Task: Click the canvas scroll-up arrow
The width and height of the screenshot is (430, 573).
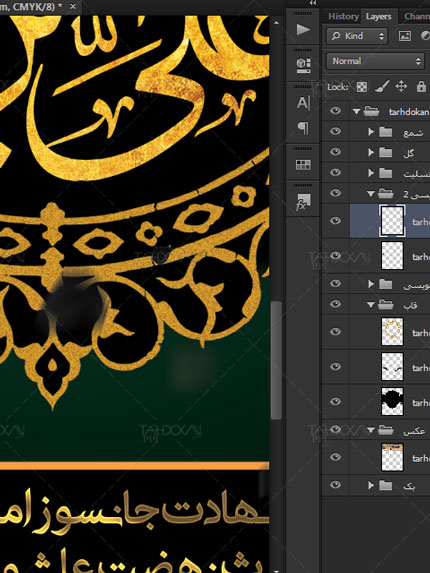Action: pyautogui.click(x=276, y=23)
